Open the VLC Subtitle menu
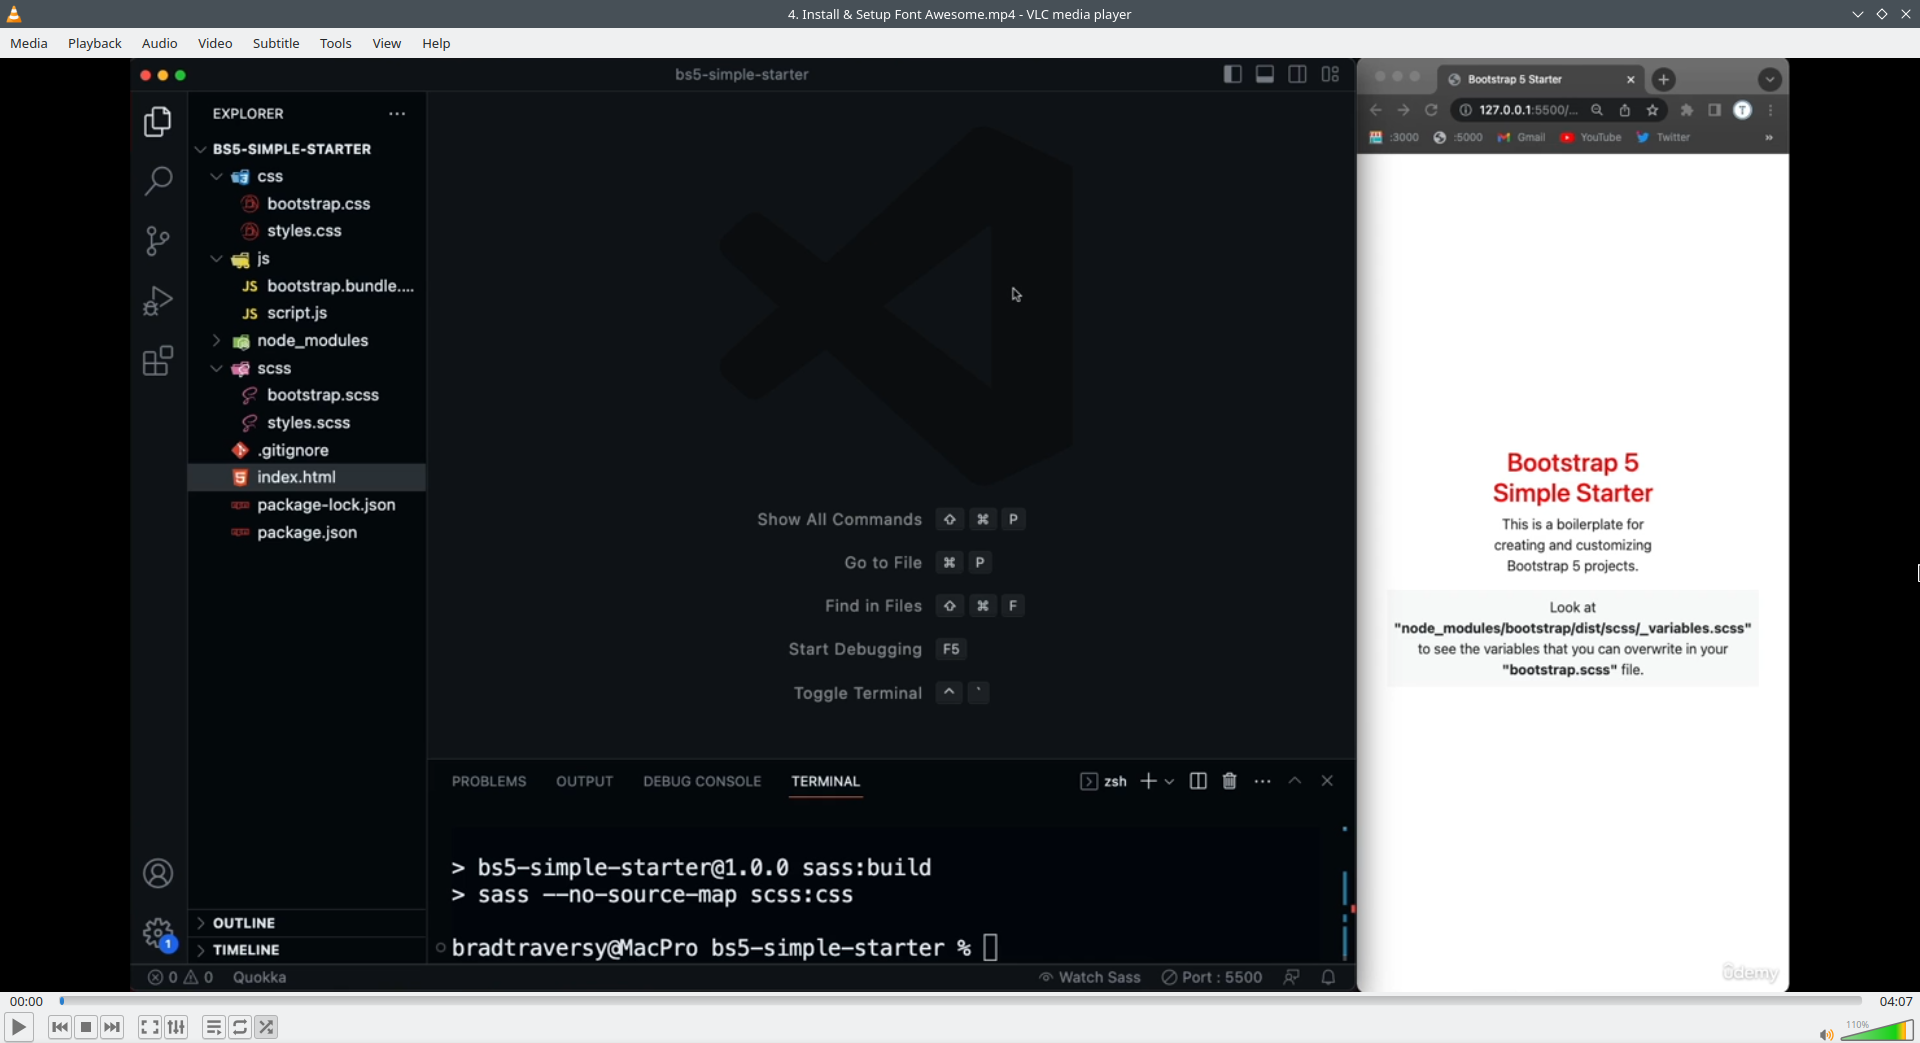1920x1043 pixels. coord(276,43)
